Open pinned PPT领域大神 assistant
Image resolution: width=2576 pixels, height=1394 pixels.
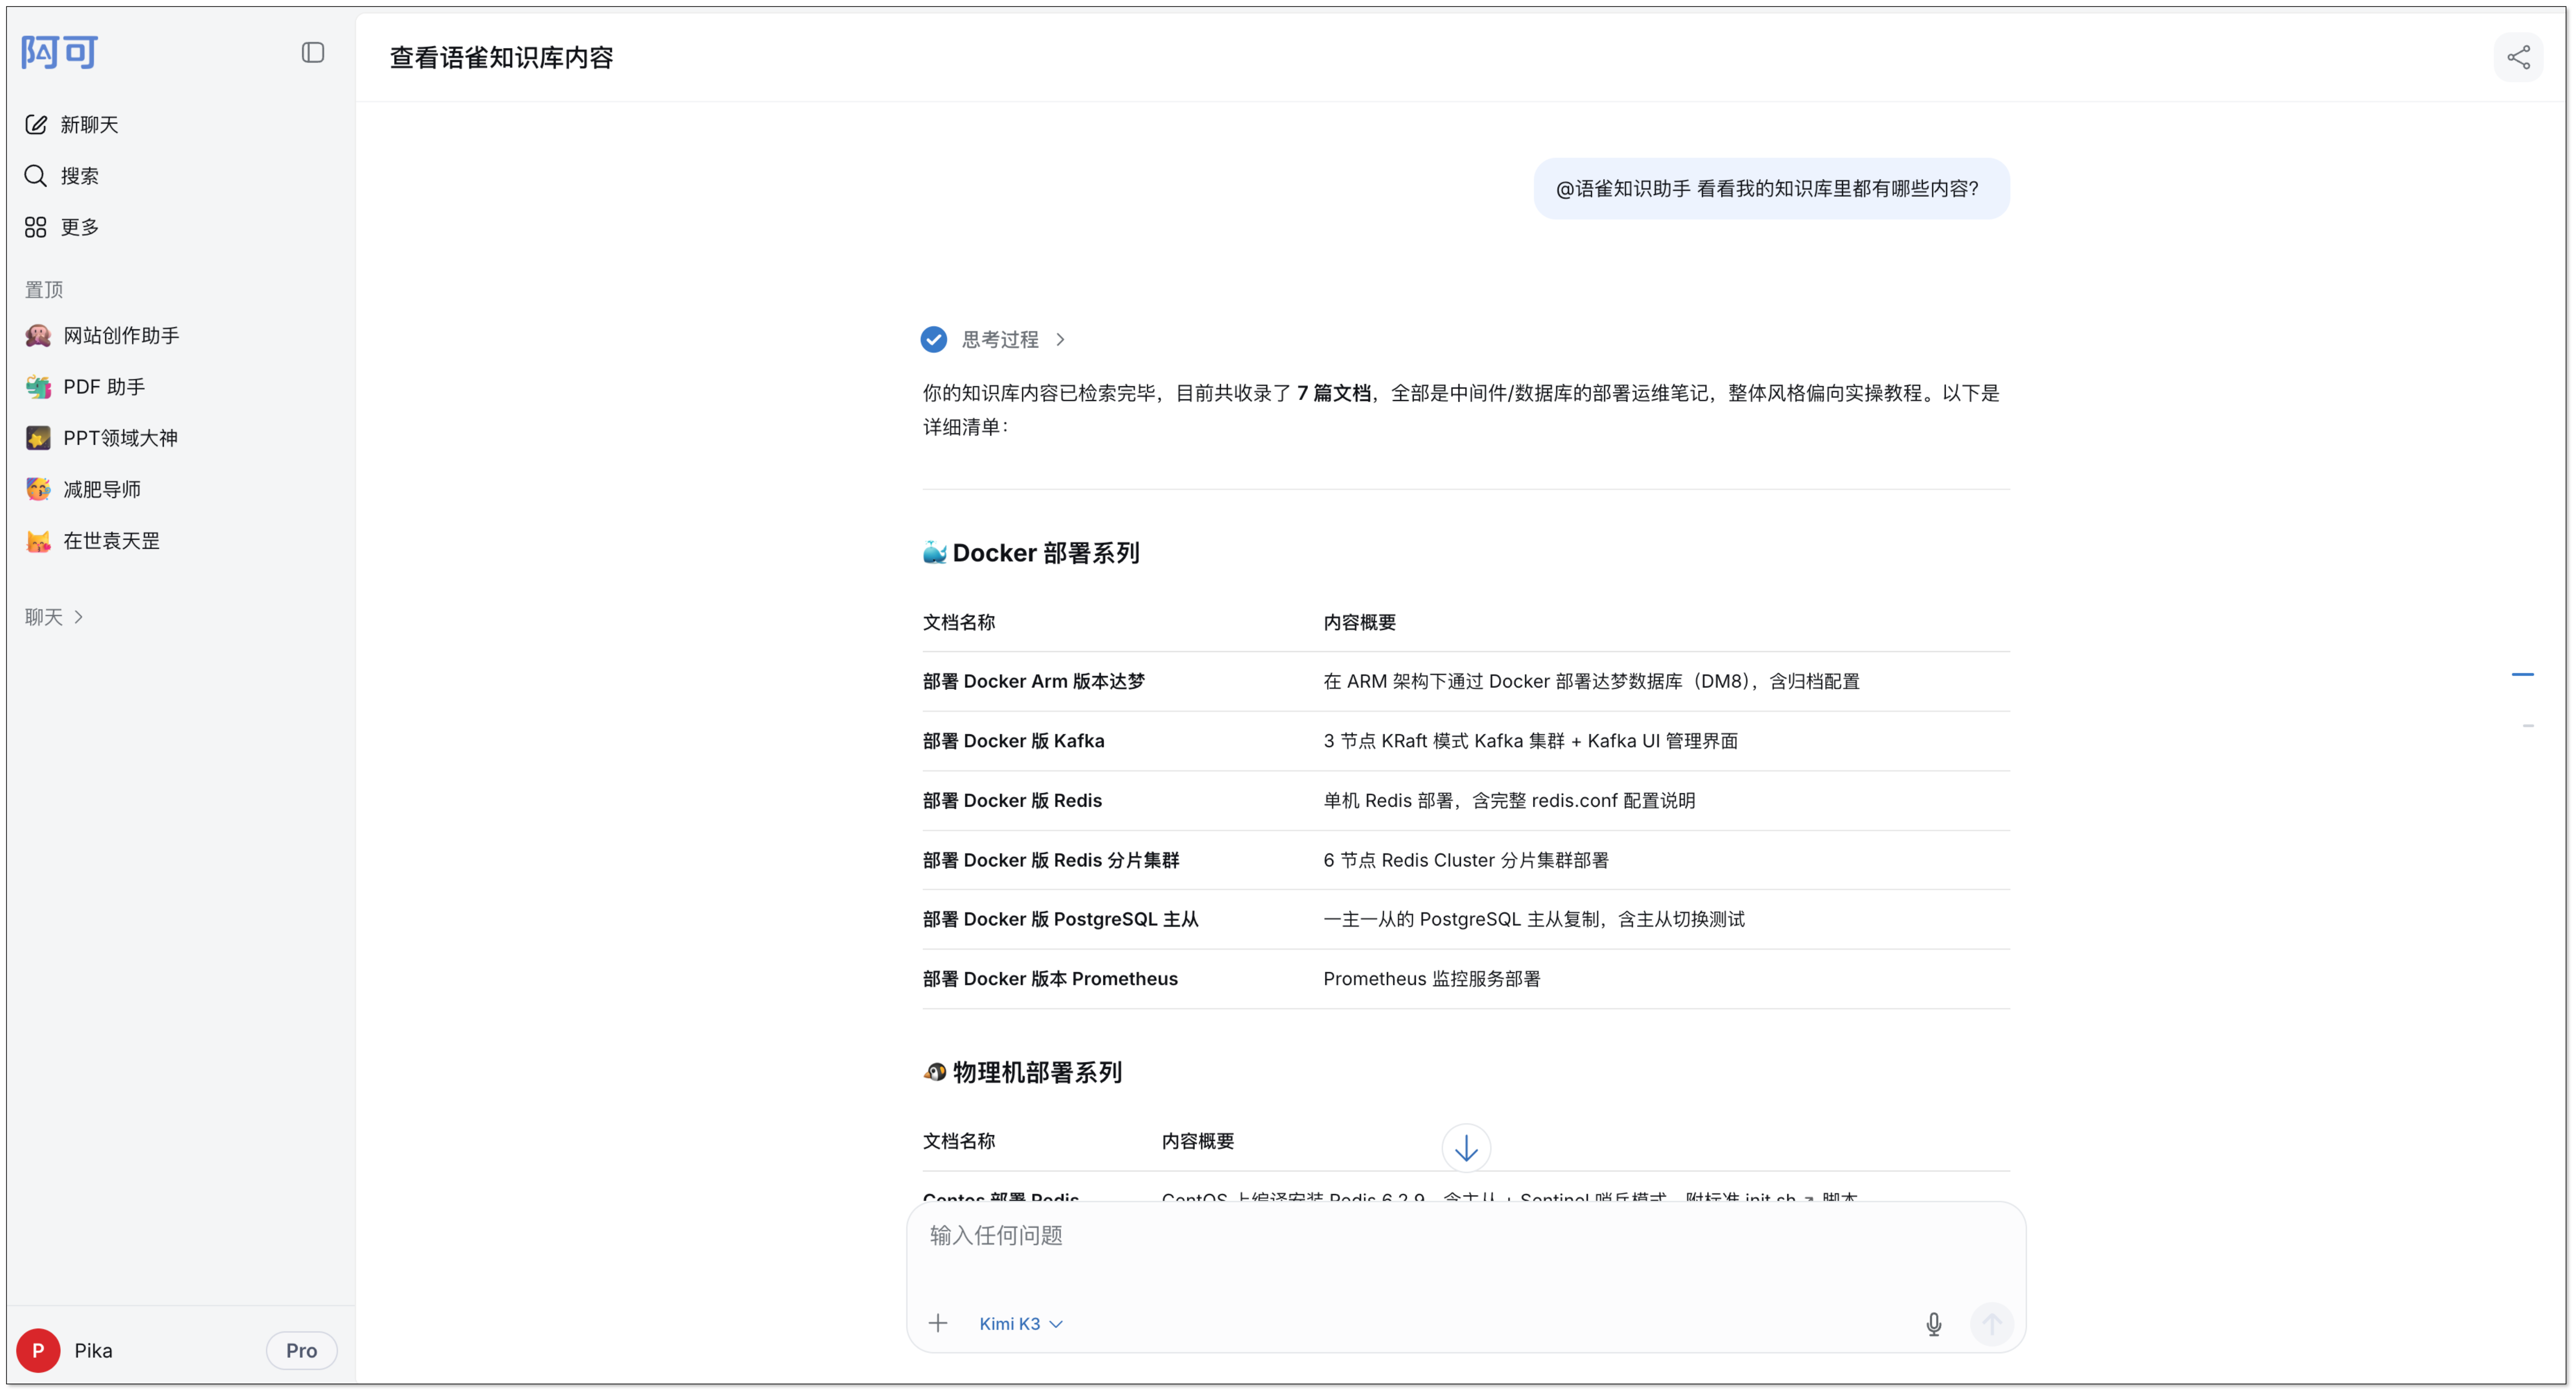180,438
